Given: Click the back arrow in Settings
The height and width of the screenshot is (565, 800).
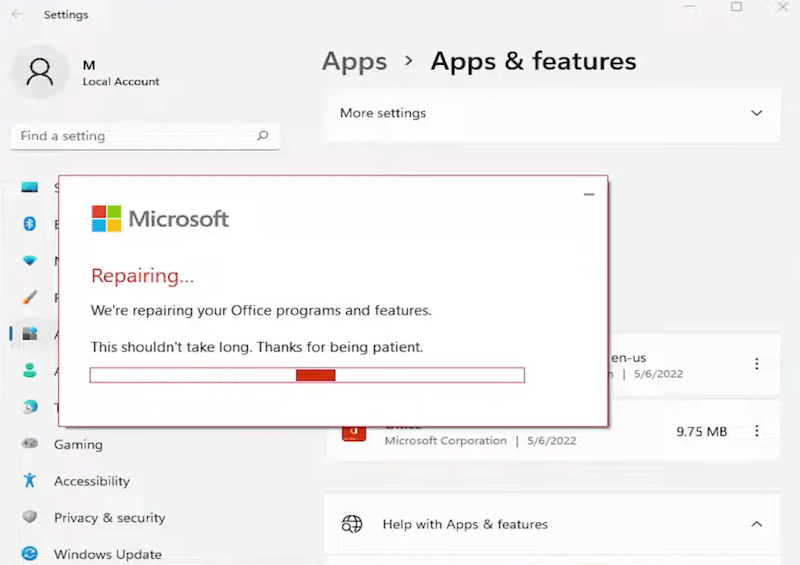Looking at the screenshot, I should pos(17,14).
